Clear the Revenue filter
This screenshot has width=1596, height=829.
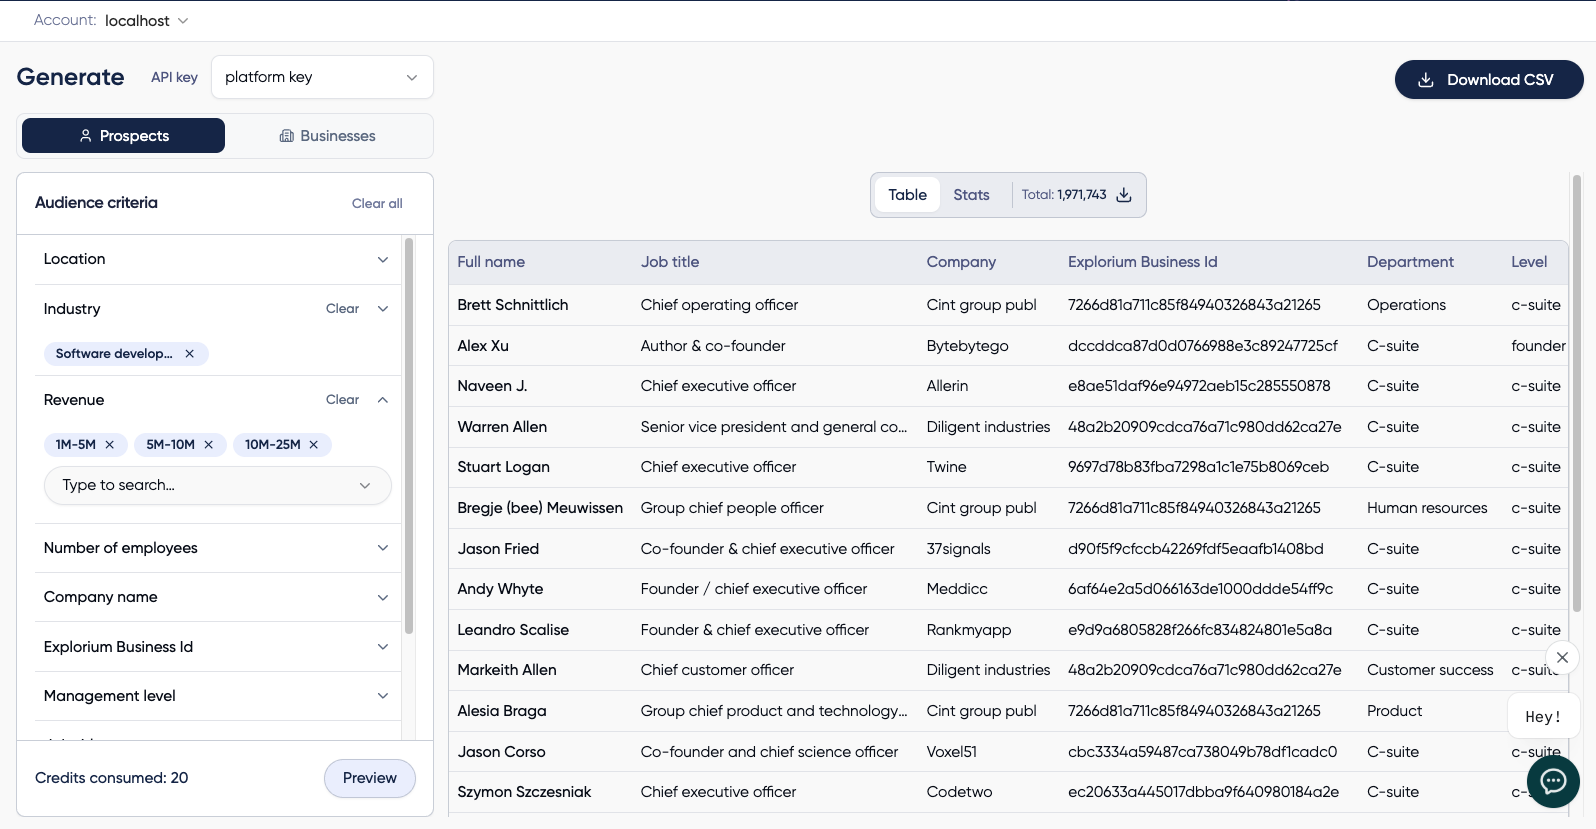pyautogui.click(x=342, y=400)
